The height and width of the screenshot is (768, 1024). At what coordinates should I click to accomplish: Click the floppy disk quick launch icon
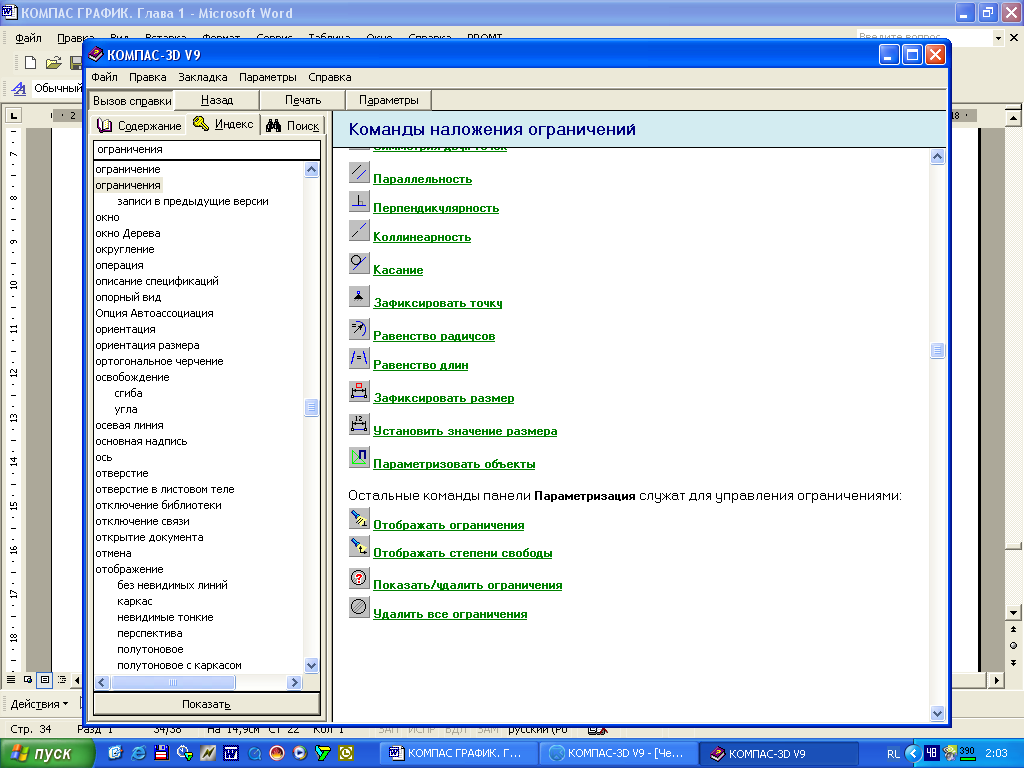(161, 753)
